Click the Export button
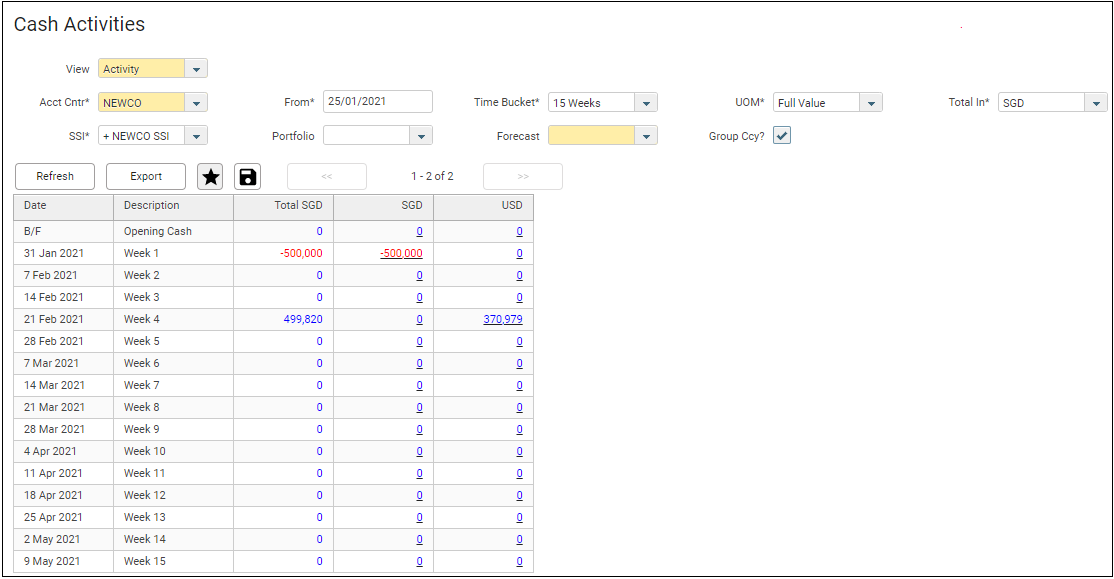Viewport: 1114px width, 579px height. click(146, 177)
